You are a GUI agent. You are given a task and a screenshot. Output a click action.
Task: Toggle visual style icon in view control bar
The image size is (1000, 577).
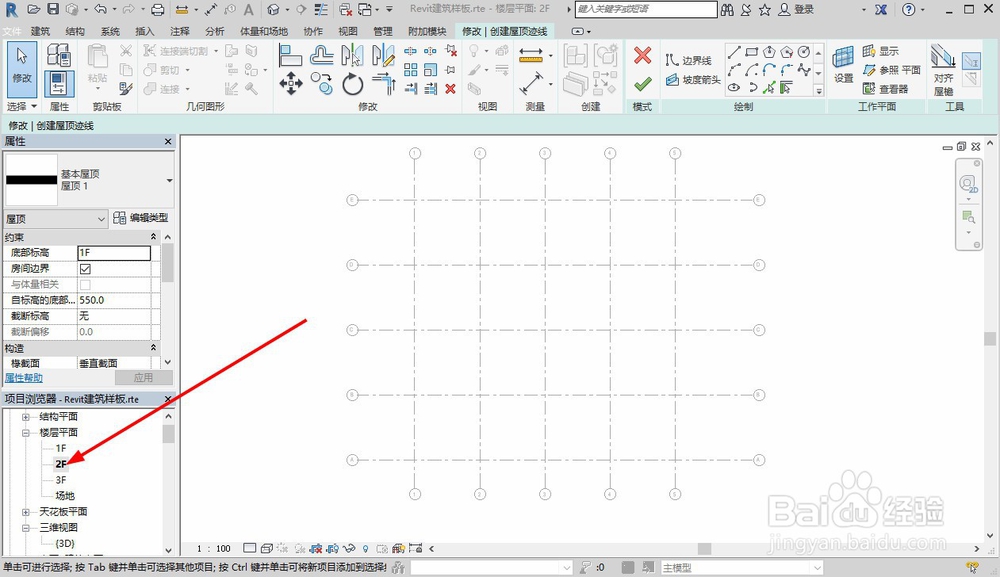pyautogui.click(x=266, y=548)
